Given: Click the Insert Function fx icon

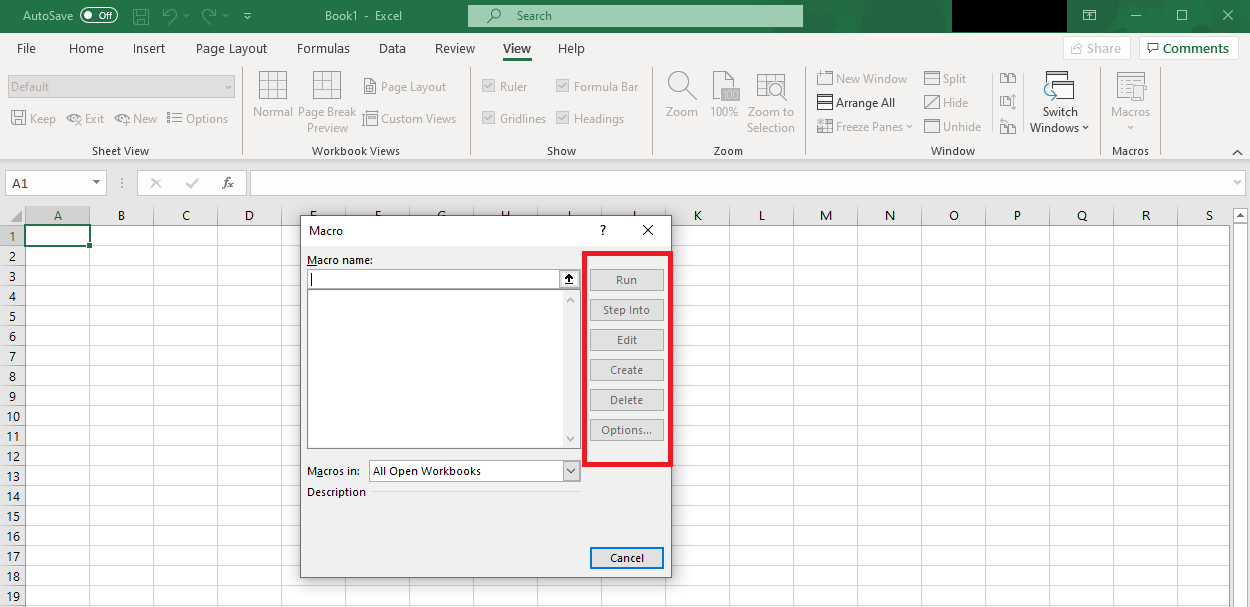Looking at the screenshot, I should pyautogui.click(x=228, y=183).
